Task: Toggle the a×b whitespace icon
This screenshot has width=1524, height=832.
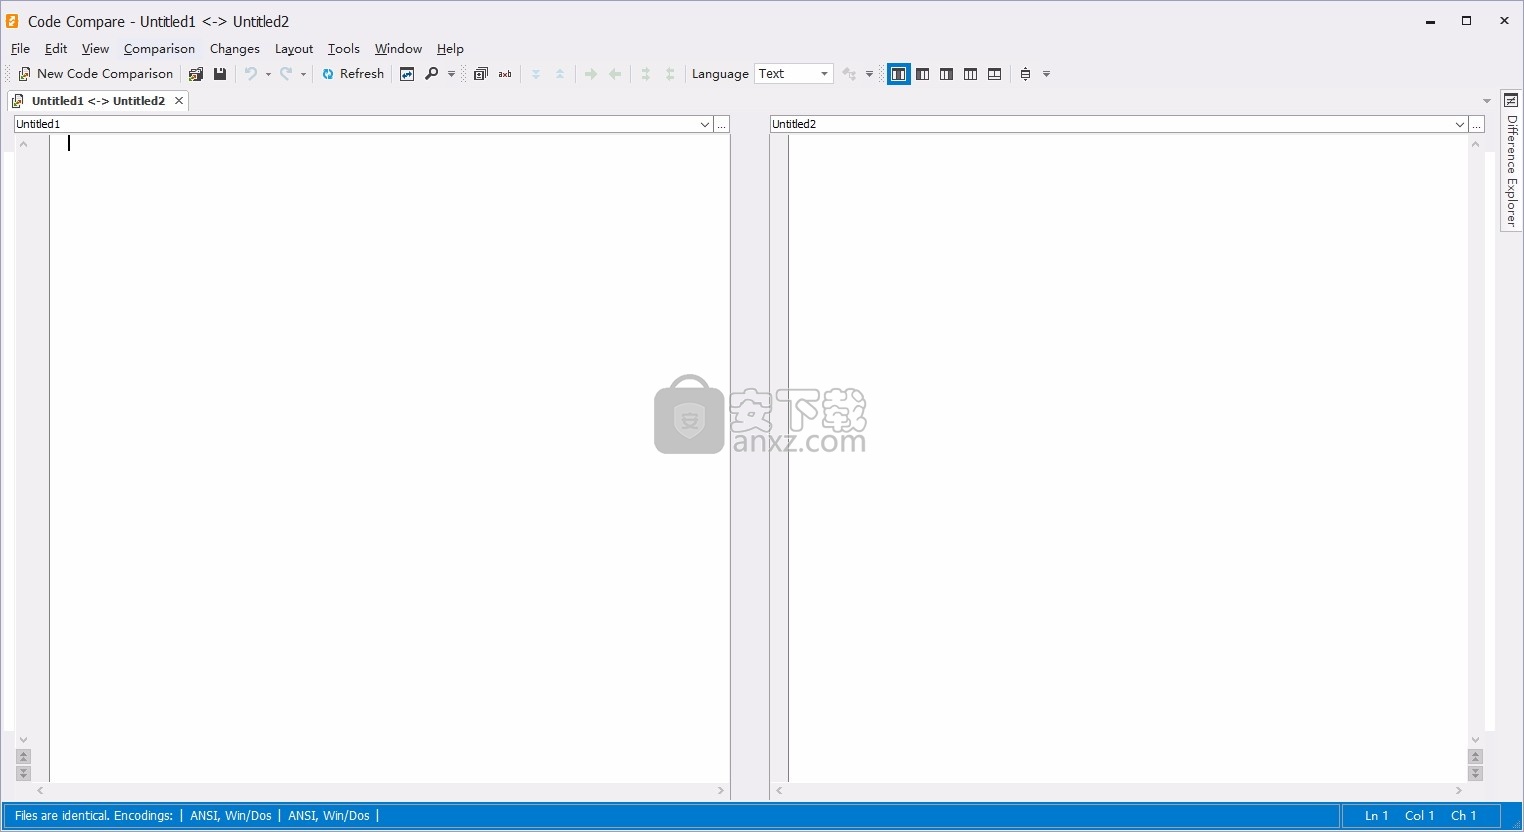Action: [505, 74]
